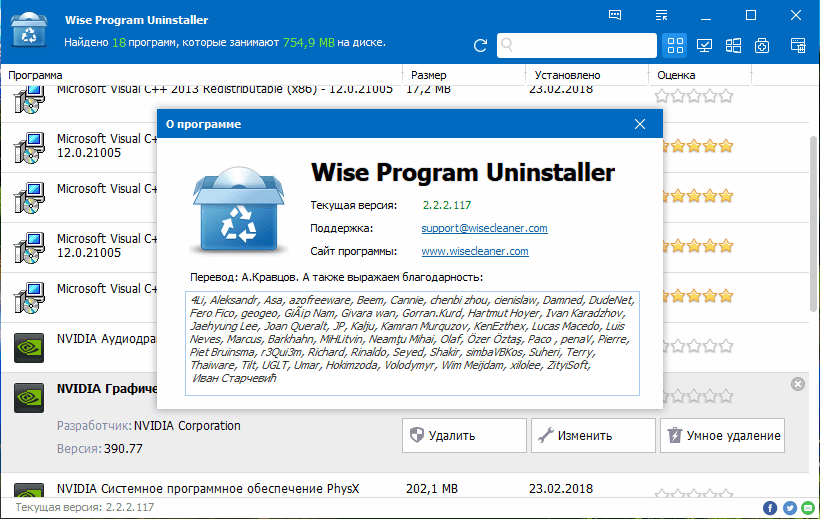The height and width of the screenshot is (519, 820).
Task: Open the www.wisecleaner.com website link
Action: tap(475, 251)
